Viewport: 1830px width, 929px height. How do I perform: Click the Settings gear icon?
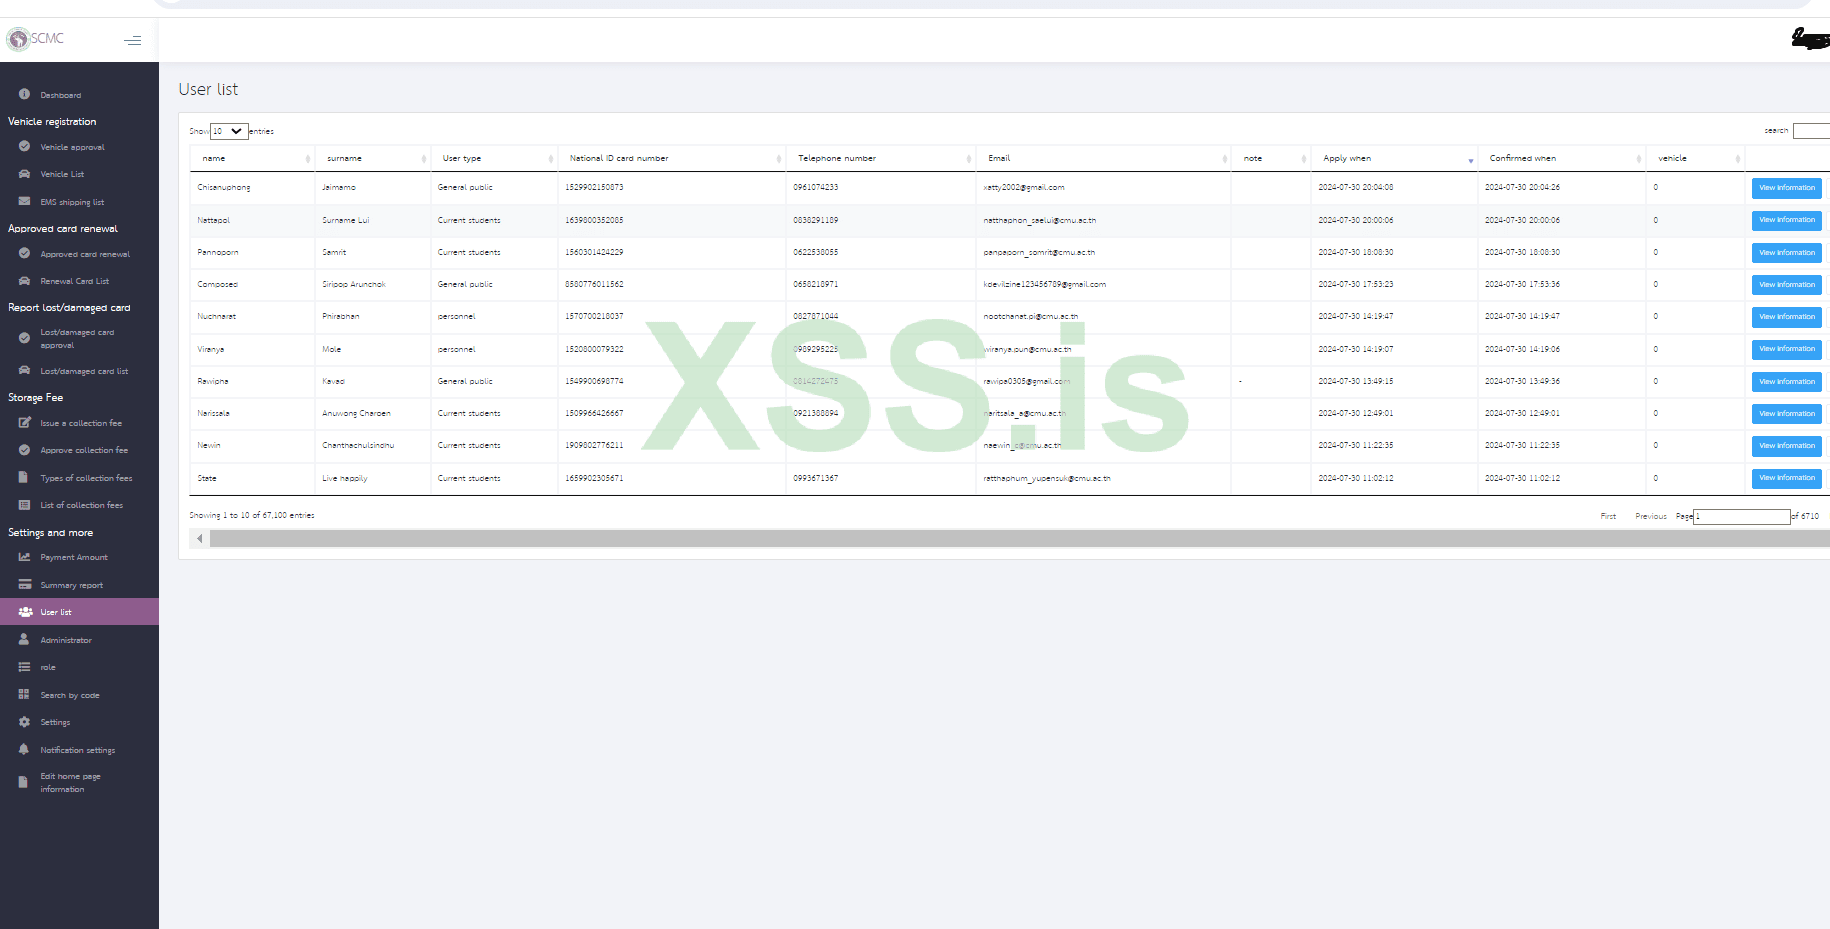24,721
